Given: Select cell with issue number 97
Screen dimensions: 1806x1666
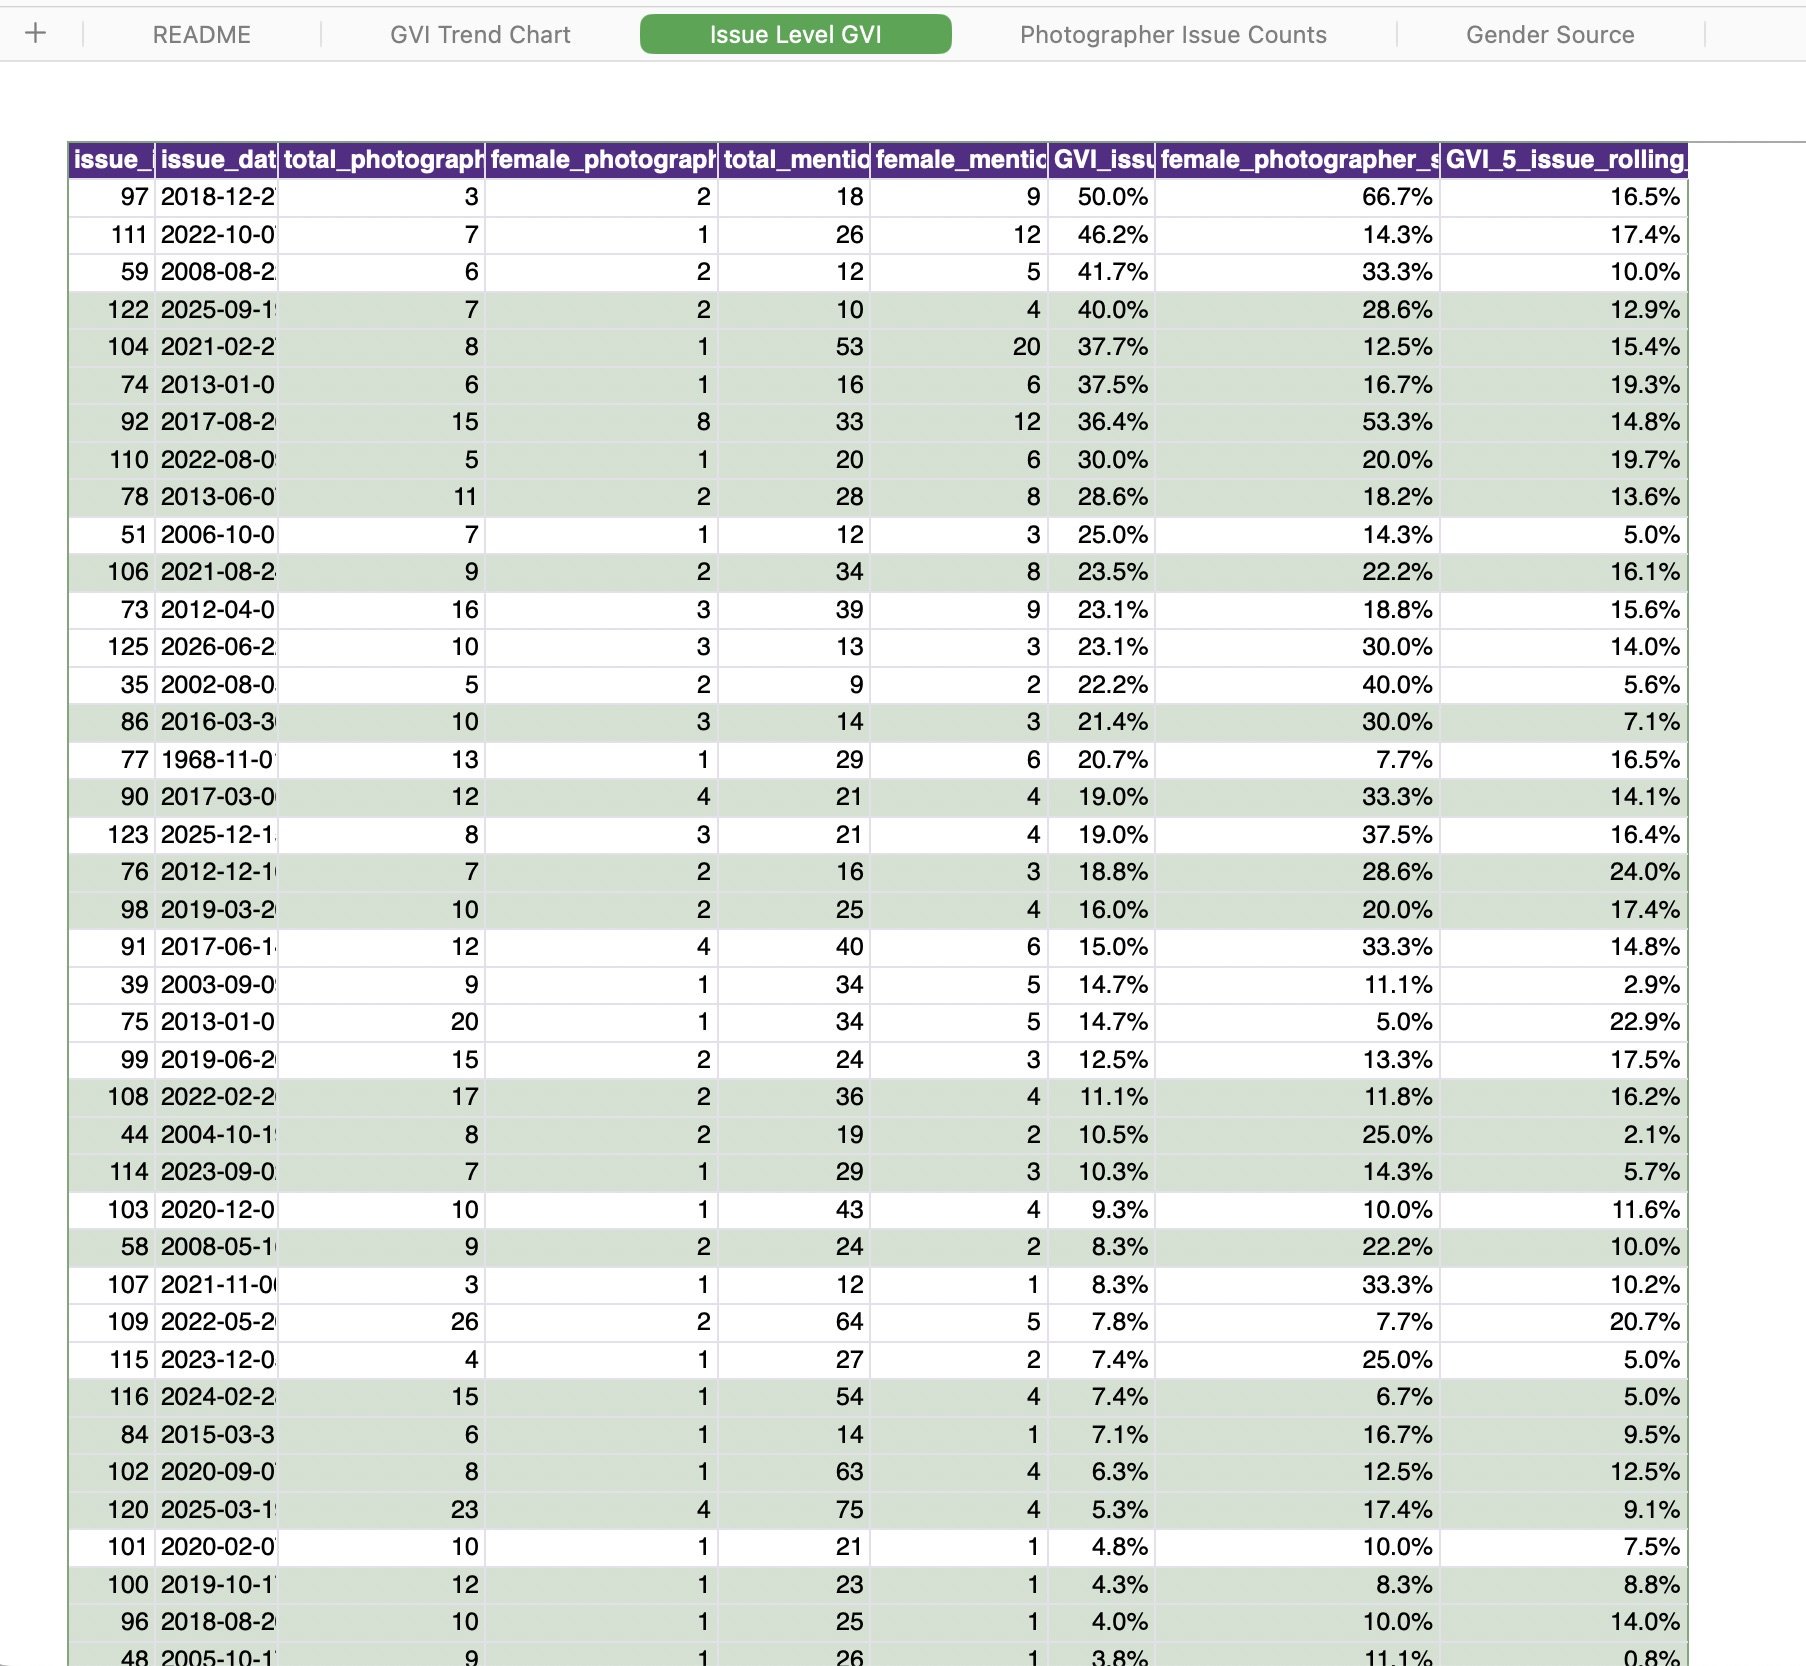Looking at the screenshot, I should 112,197.
